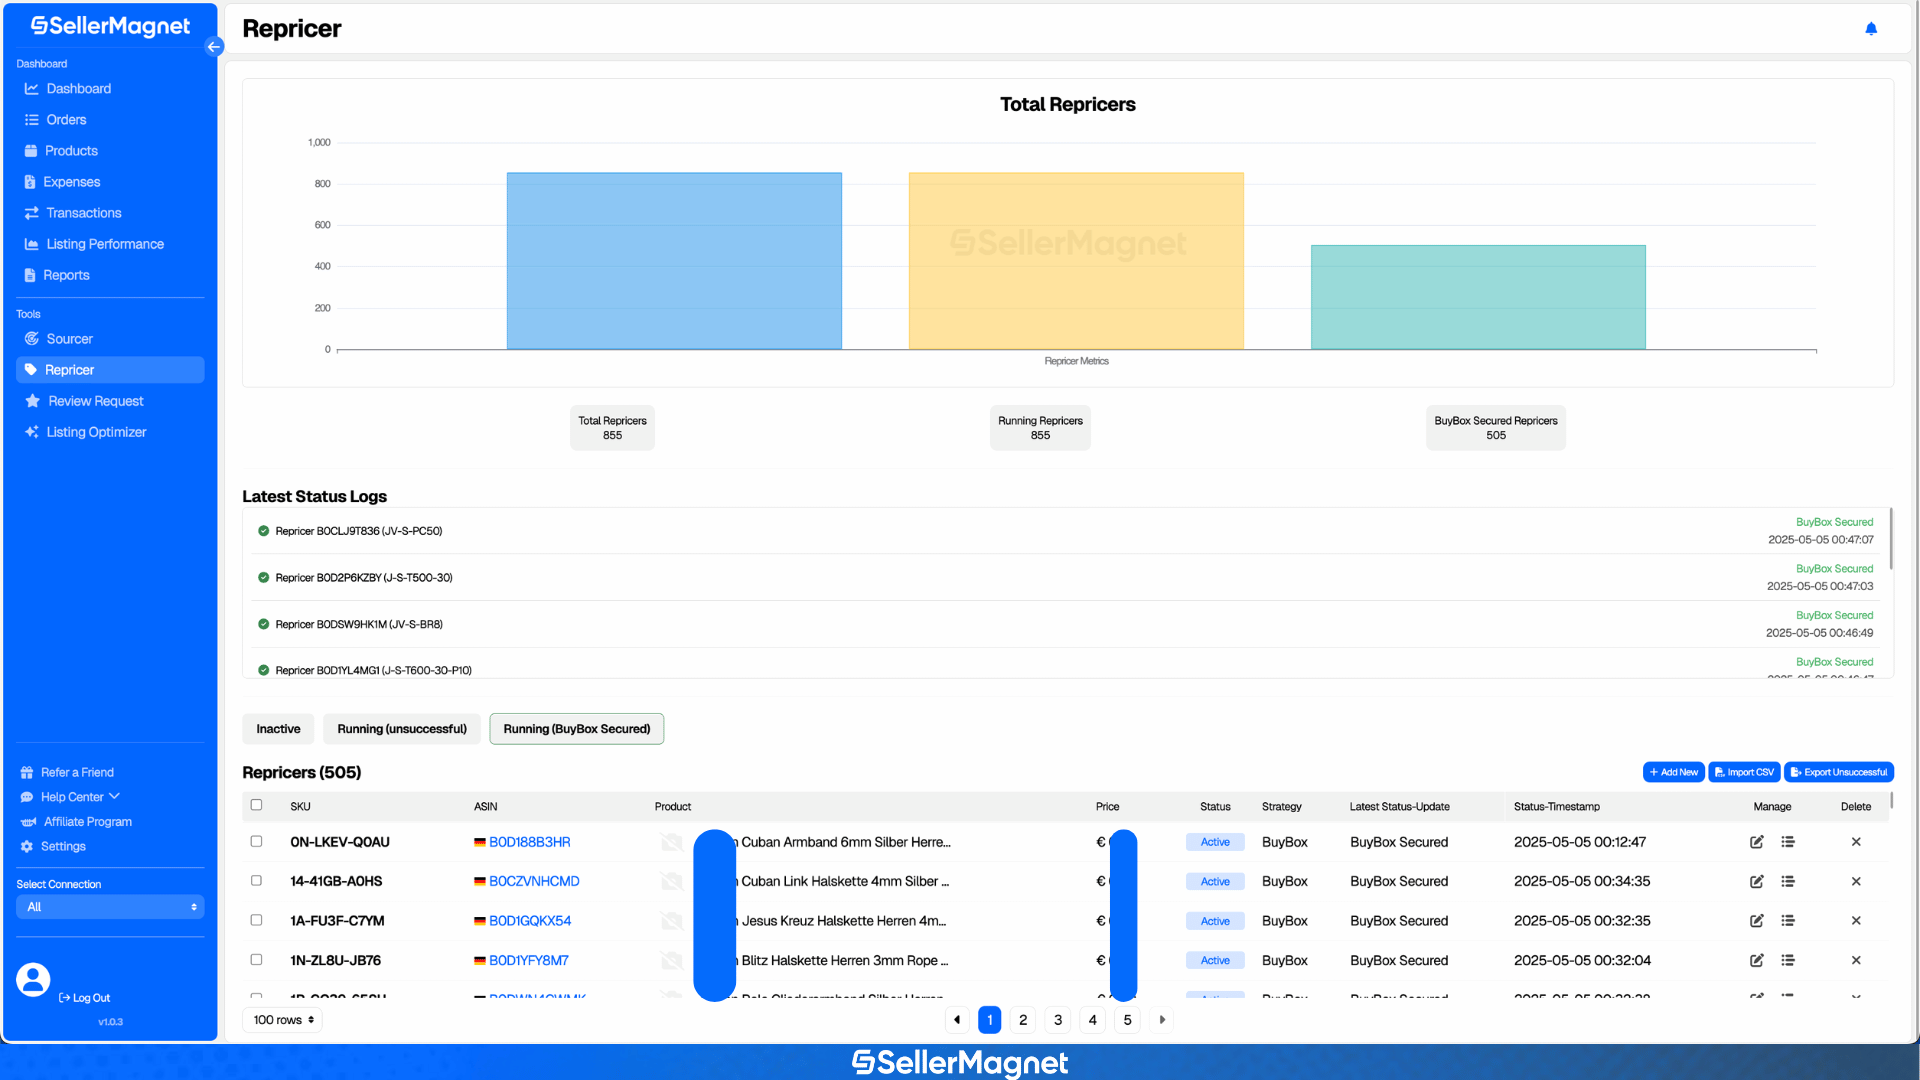Click the Total Repricers 855 legend box
This screenshot has width=1920, height=1080.
coord(612,428)
